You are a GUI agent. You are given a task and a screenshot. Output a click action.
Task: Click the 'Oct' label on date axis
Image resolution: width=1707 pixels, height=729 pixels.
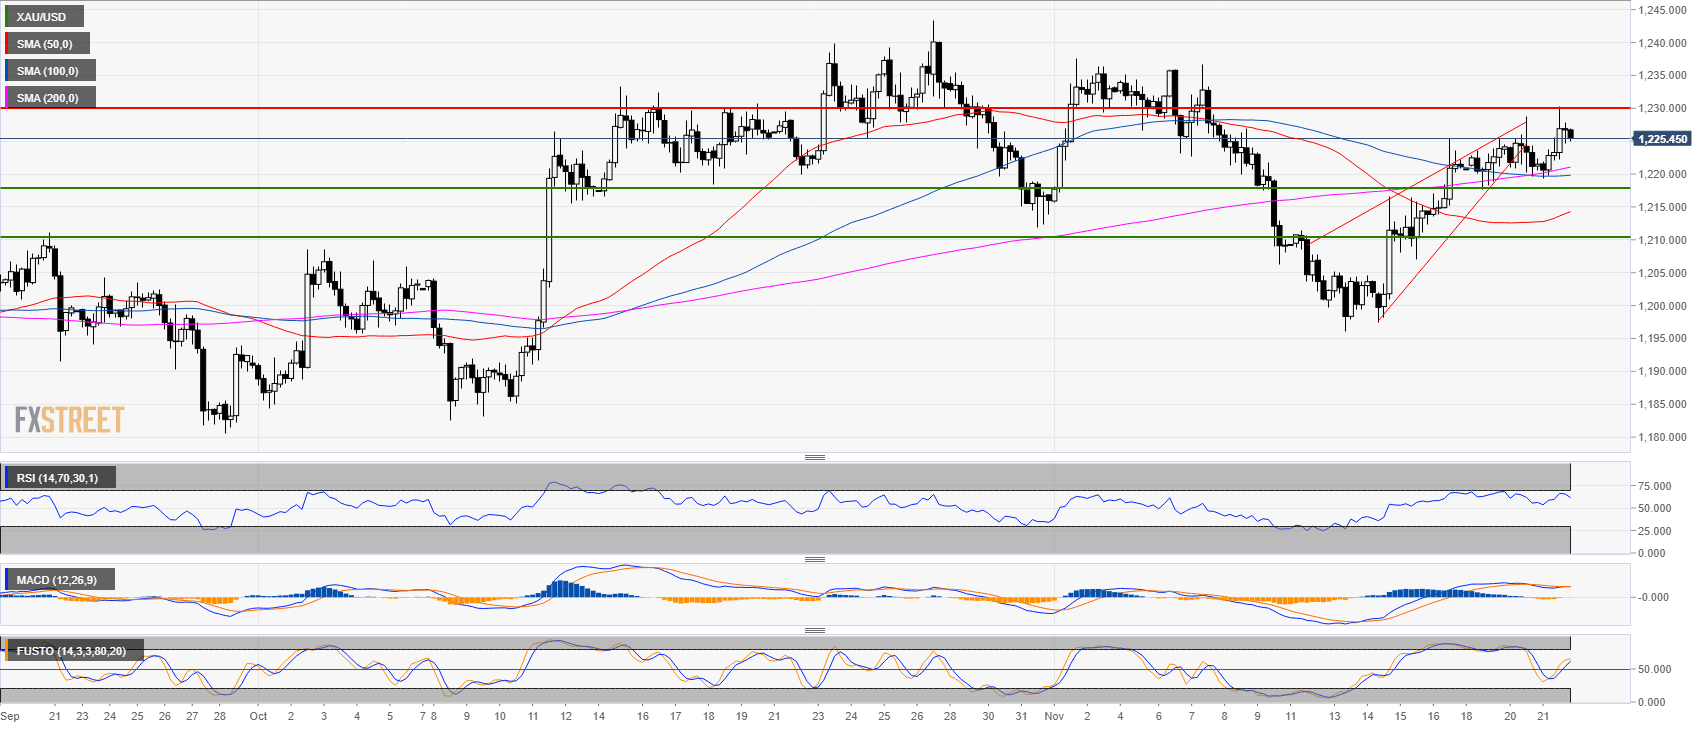click(x=258, y=716)
